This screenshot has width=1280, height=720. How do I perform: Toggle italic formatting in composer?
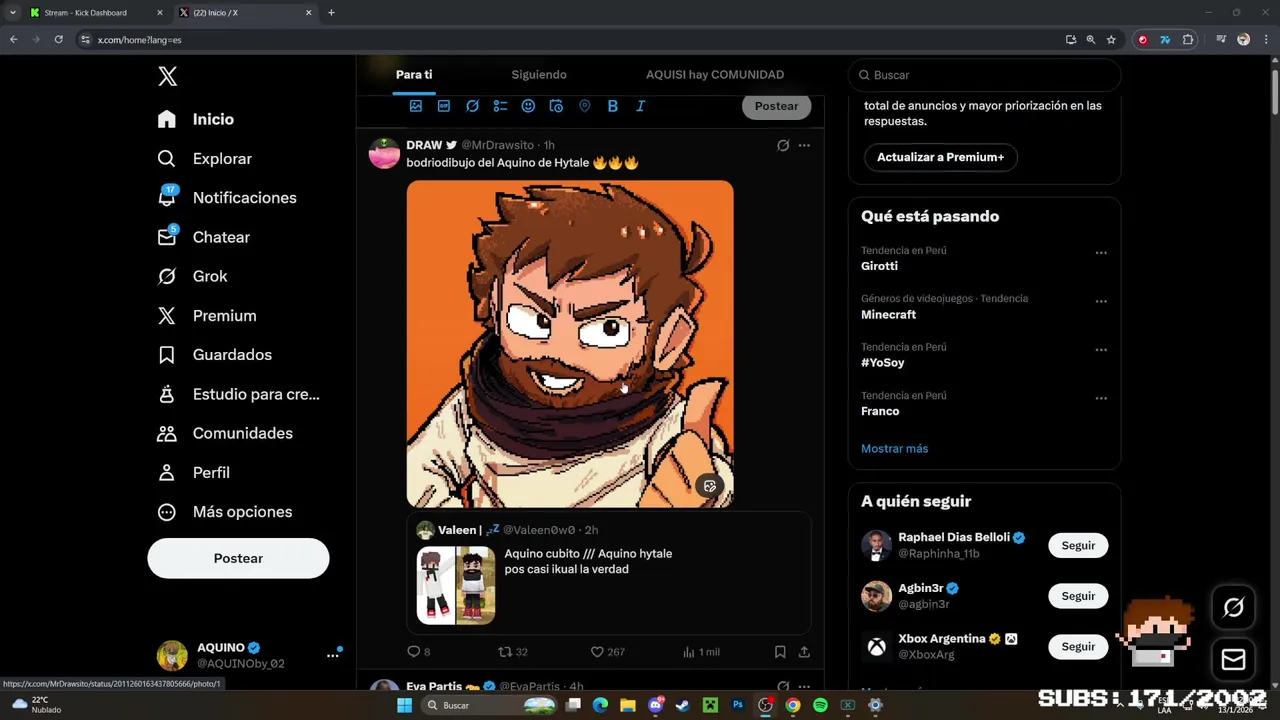[x=641, y=106]
